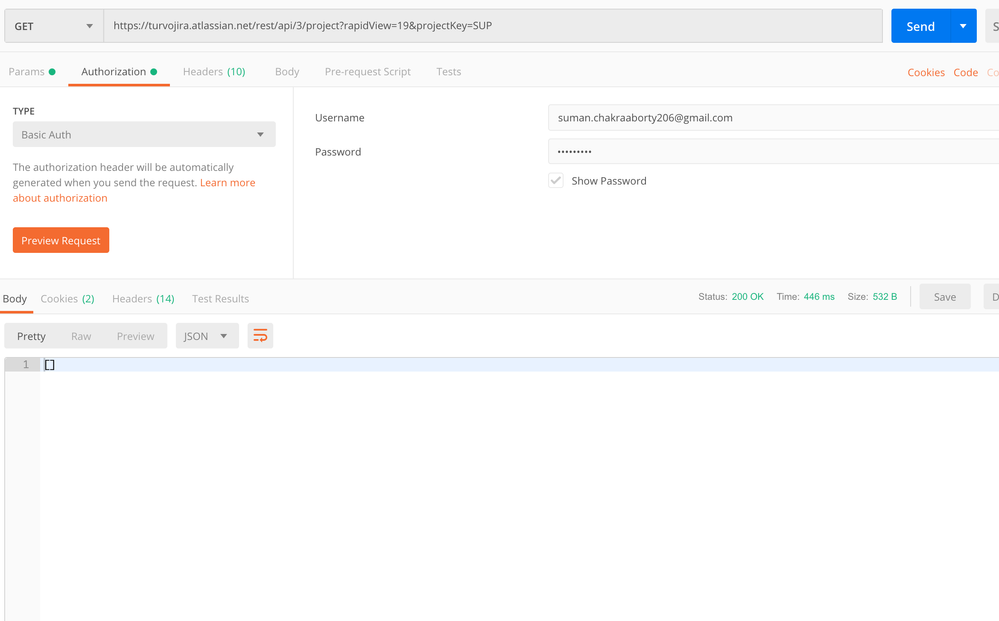Viewport: 999px width, 621px height.
Task: Select the Raw response view
Action: click(81, 336)
